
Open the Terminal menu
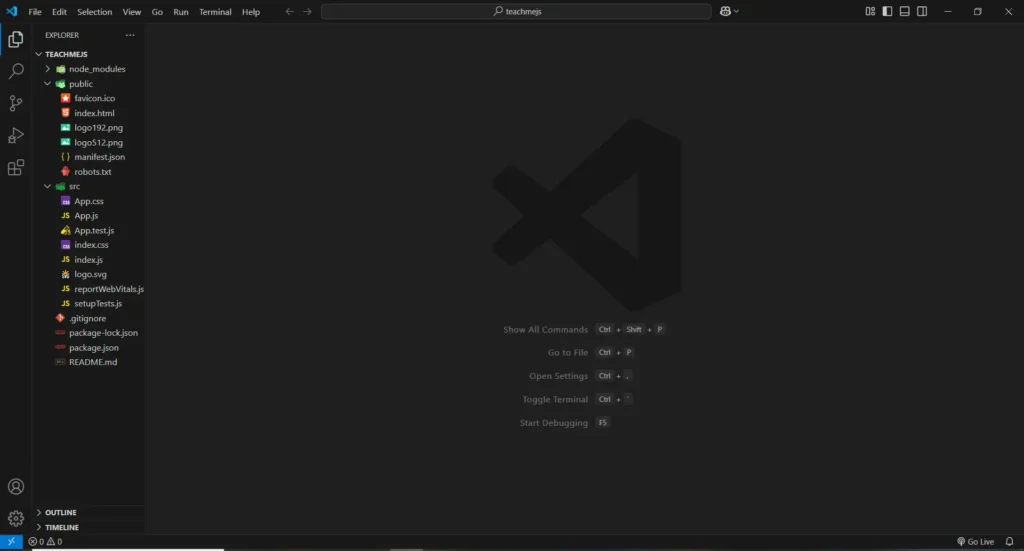pos(215,12)
